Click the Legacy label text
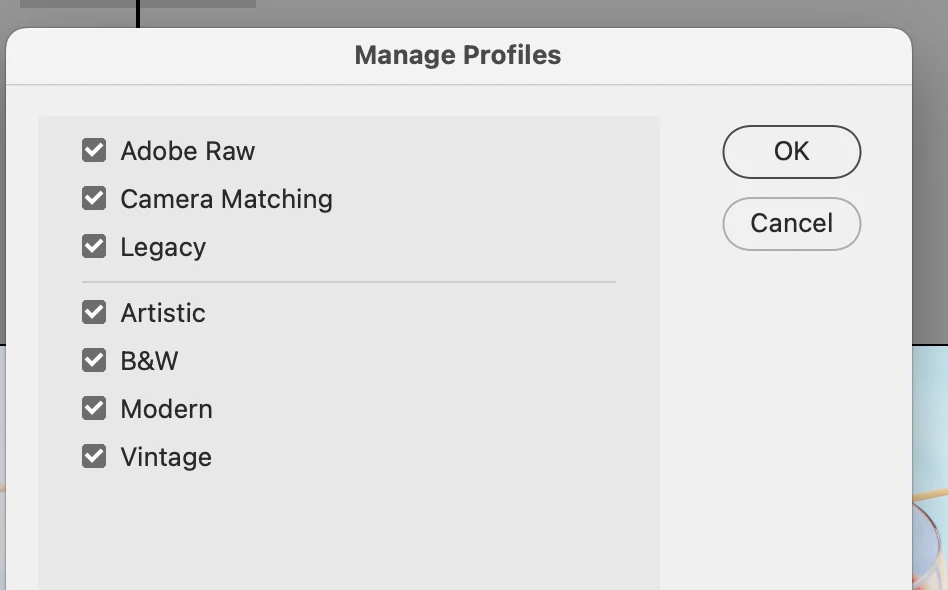948x590 pixels. (163, 247)
